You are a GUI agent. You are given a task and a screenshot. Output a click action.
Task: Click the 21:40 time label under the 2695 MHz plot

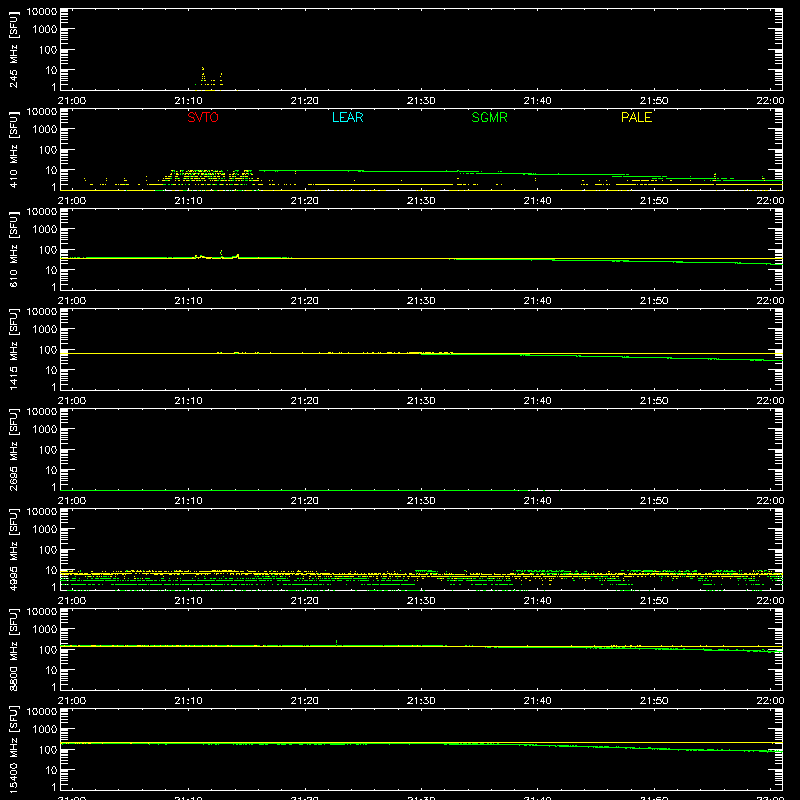tap(537, 501)
